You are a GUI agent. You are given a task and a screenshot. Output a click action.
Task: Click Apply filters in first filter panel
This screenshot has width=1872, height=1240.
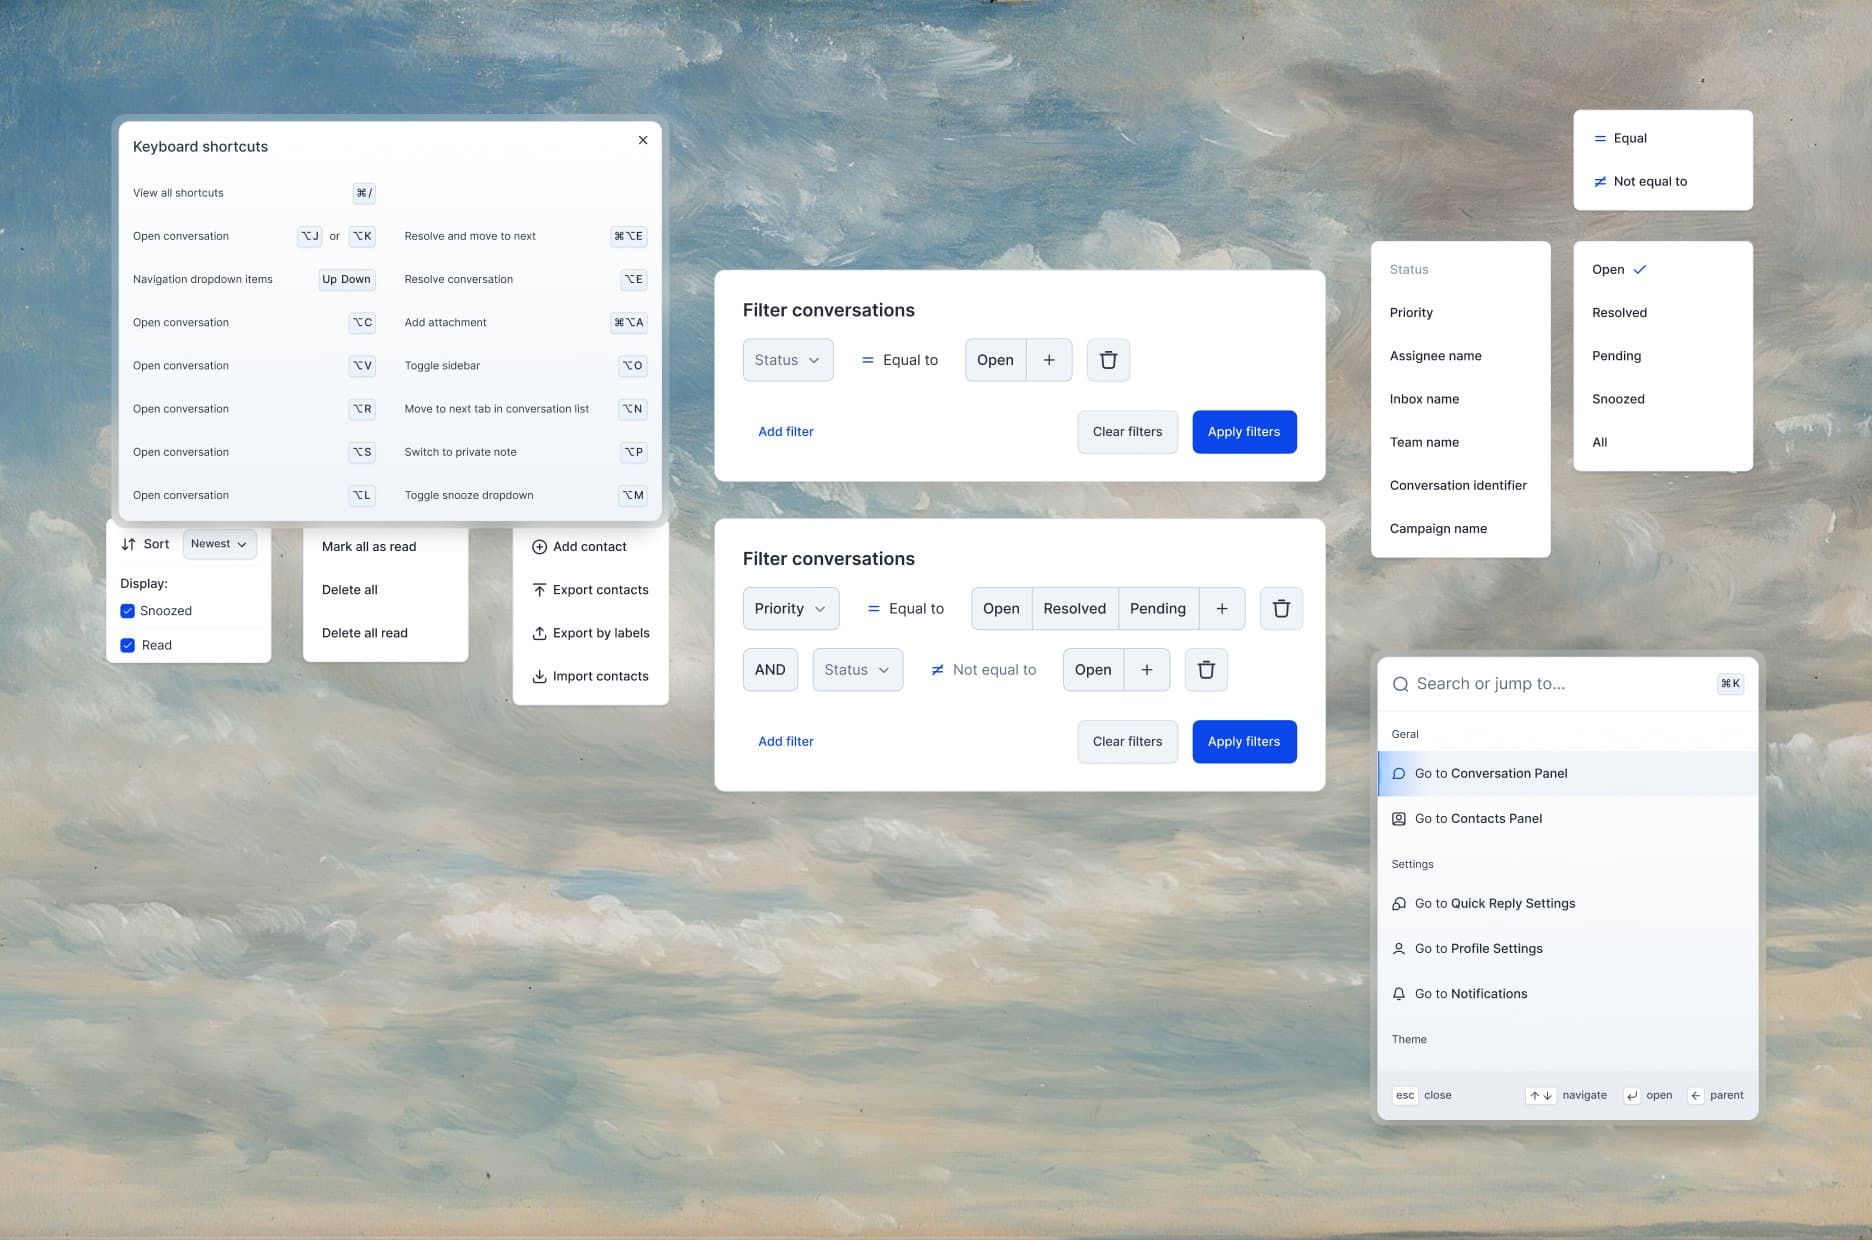(x=1244, y=432)
